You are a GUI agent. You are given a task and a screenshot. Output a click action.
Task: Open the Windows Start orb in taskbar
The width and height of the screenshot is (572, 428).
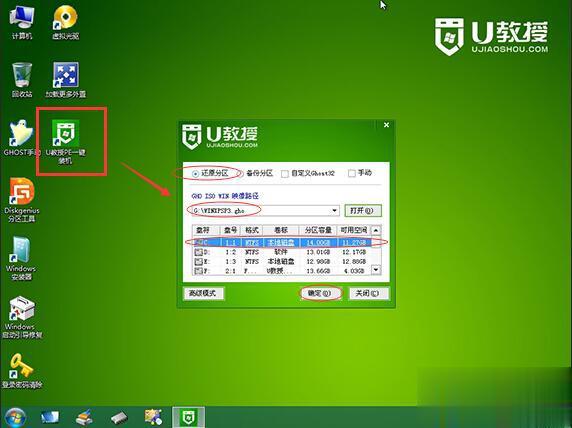click(15, 417)
